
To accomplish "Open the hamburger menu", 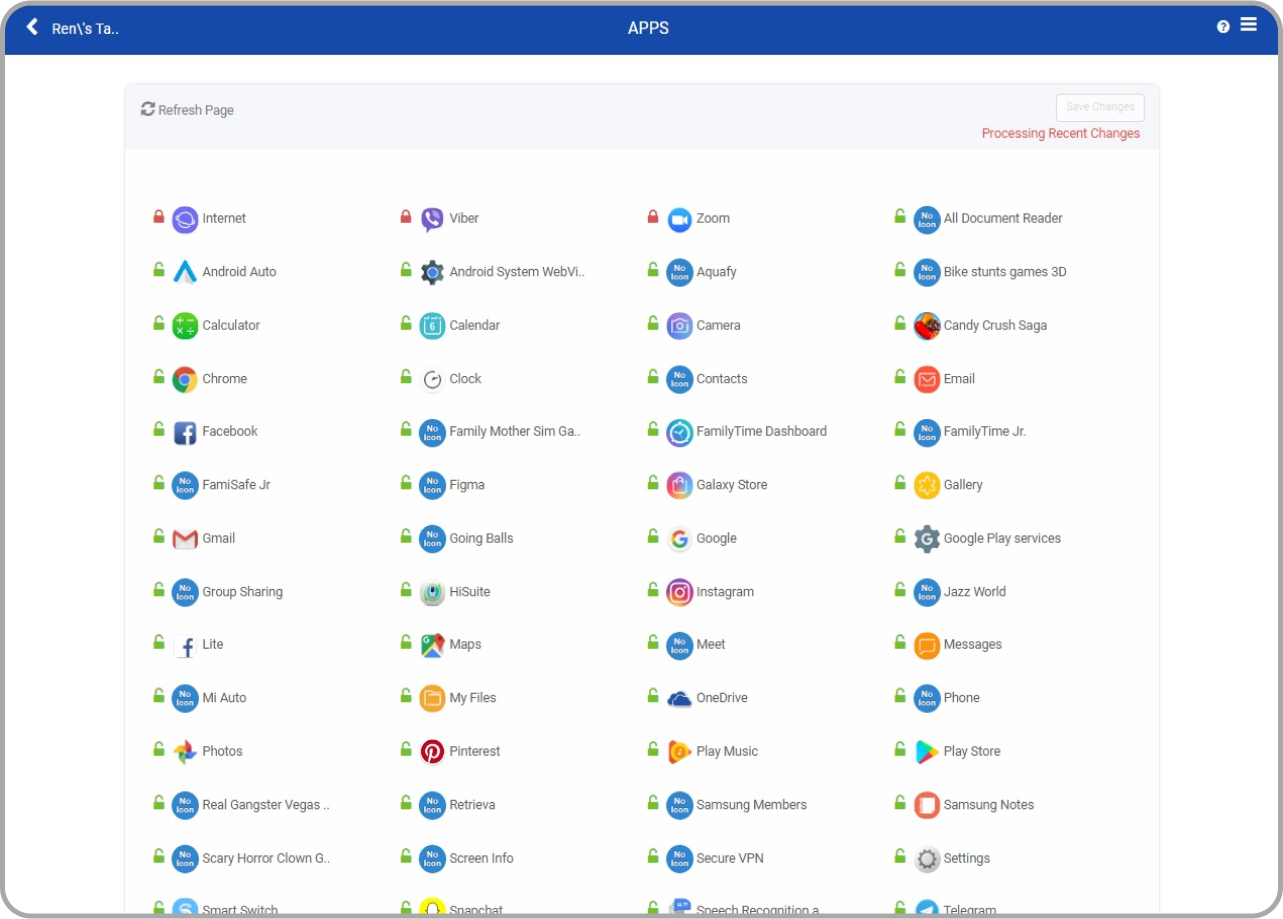I will (1249, 25).
